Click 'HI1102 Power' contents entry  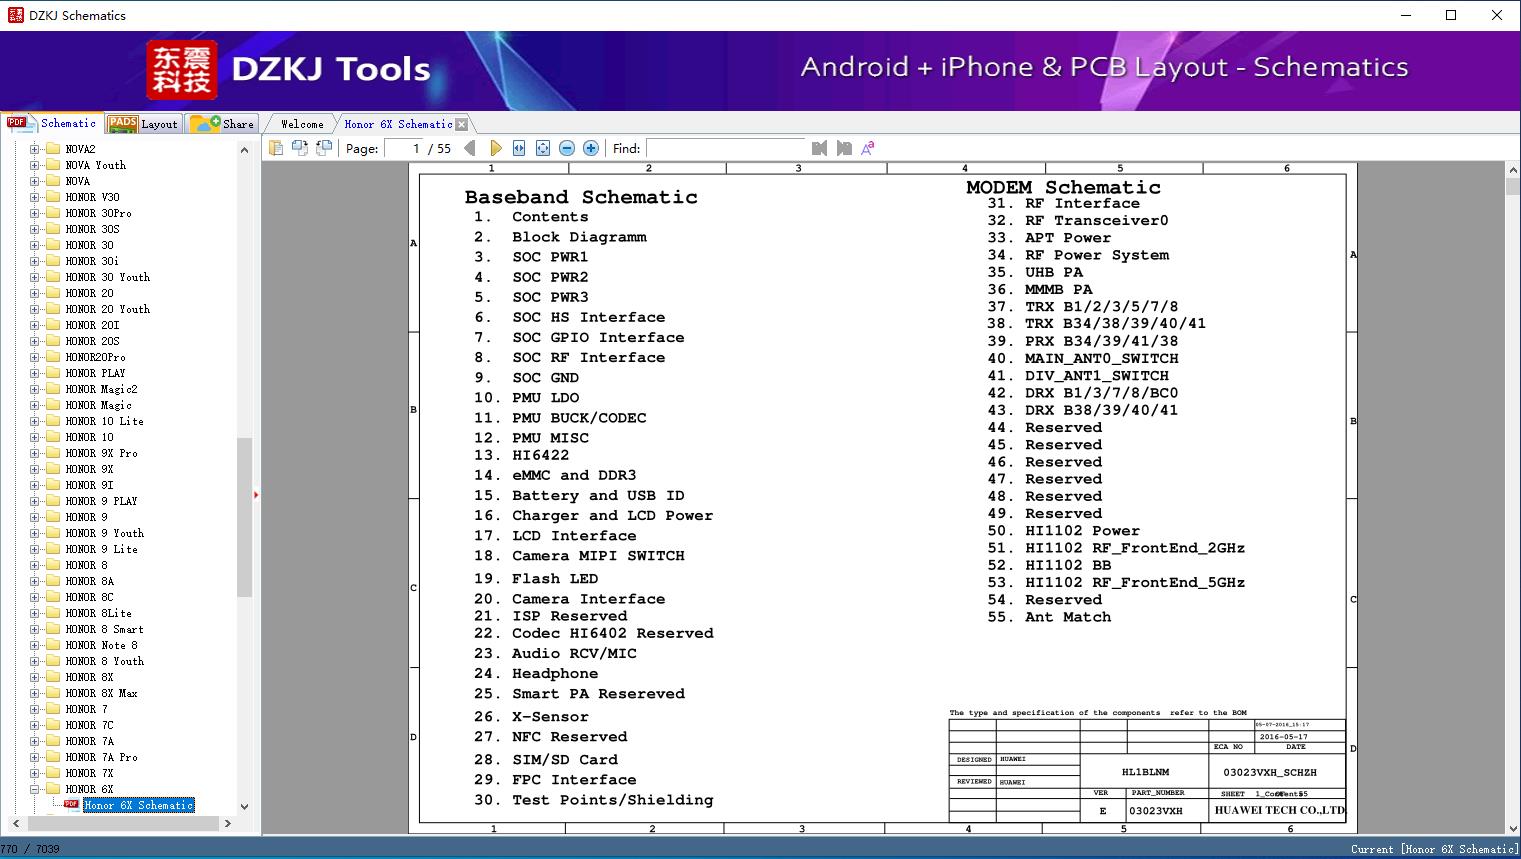coord(1082,531)
